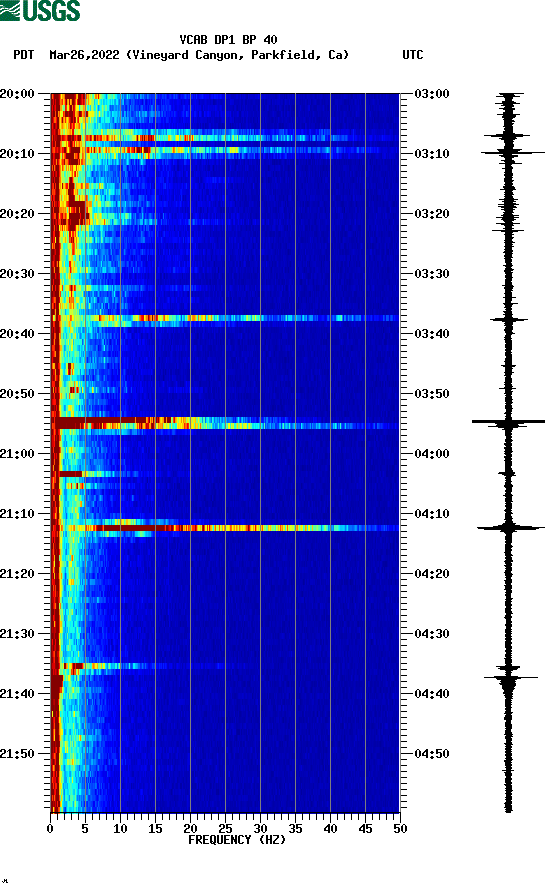The image size is (552, 892).
Task: Click the 03:10 UTC time label
Action: pyautogui.click(x=432, y=154)
